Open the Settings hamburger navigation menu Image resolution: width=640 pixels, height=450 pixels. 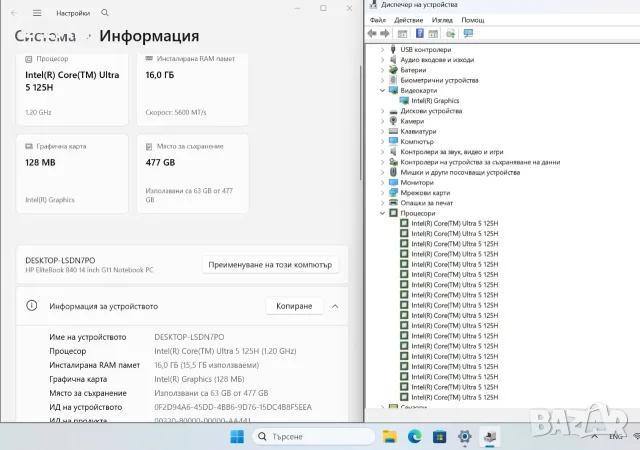(37, 13)
